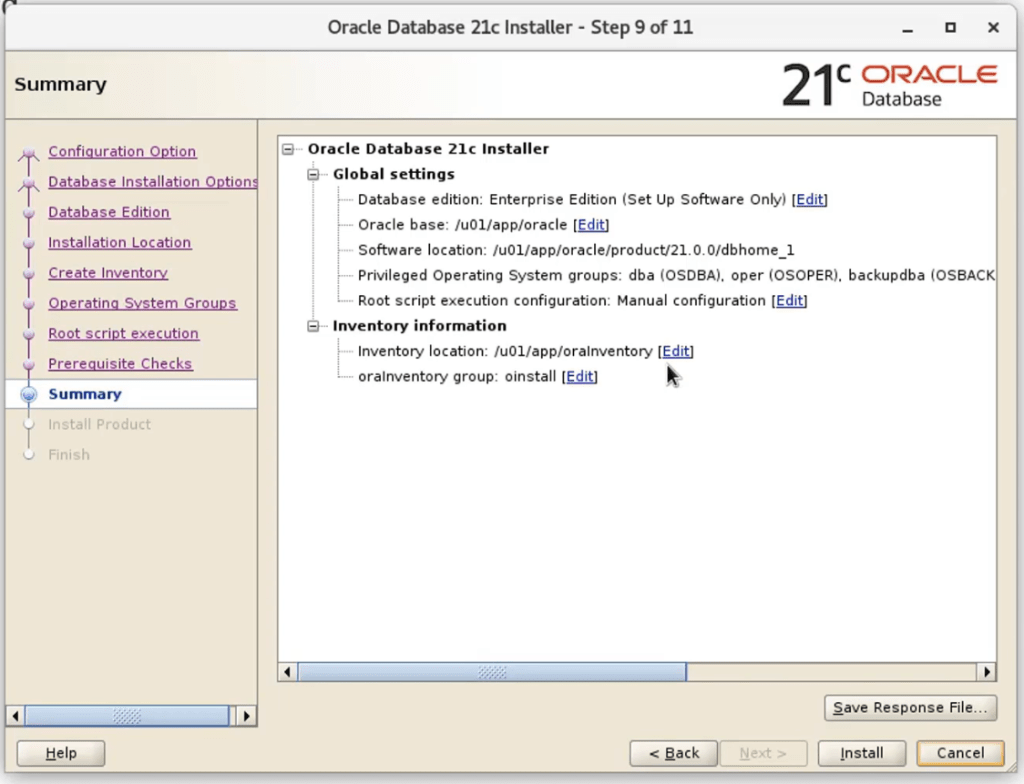Go back to the previous step
Viewport: 1024px width, 784px height.
[673, 753]
